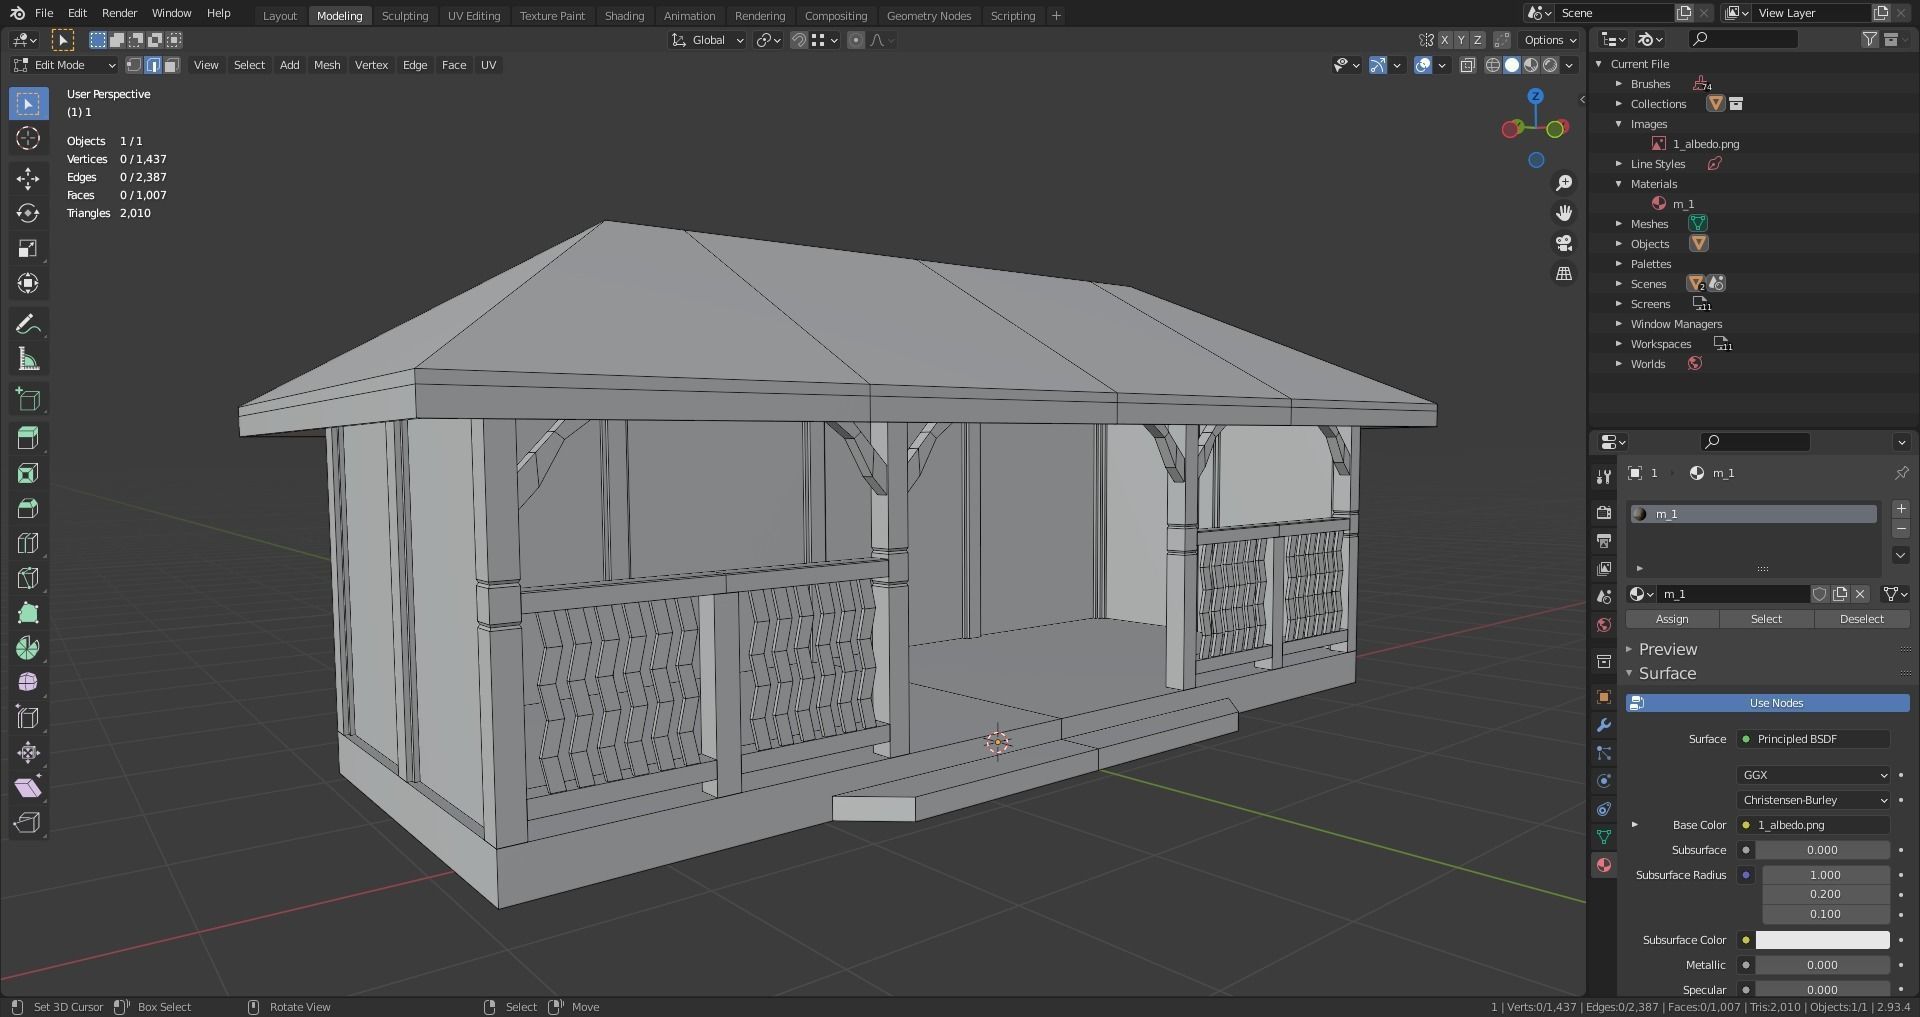Select the Measure tool
This screenshot has height=1017, width=1920.
[x=28, y=358]
